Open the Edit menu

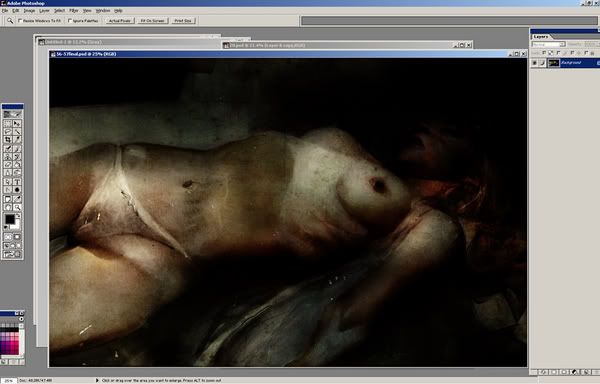click(16, 11)
